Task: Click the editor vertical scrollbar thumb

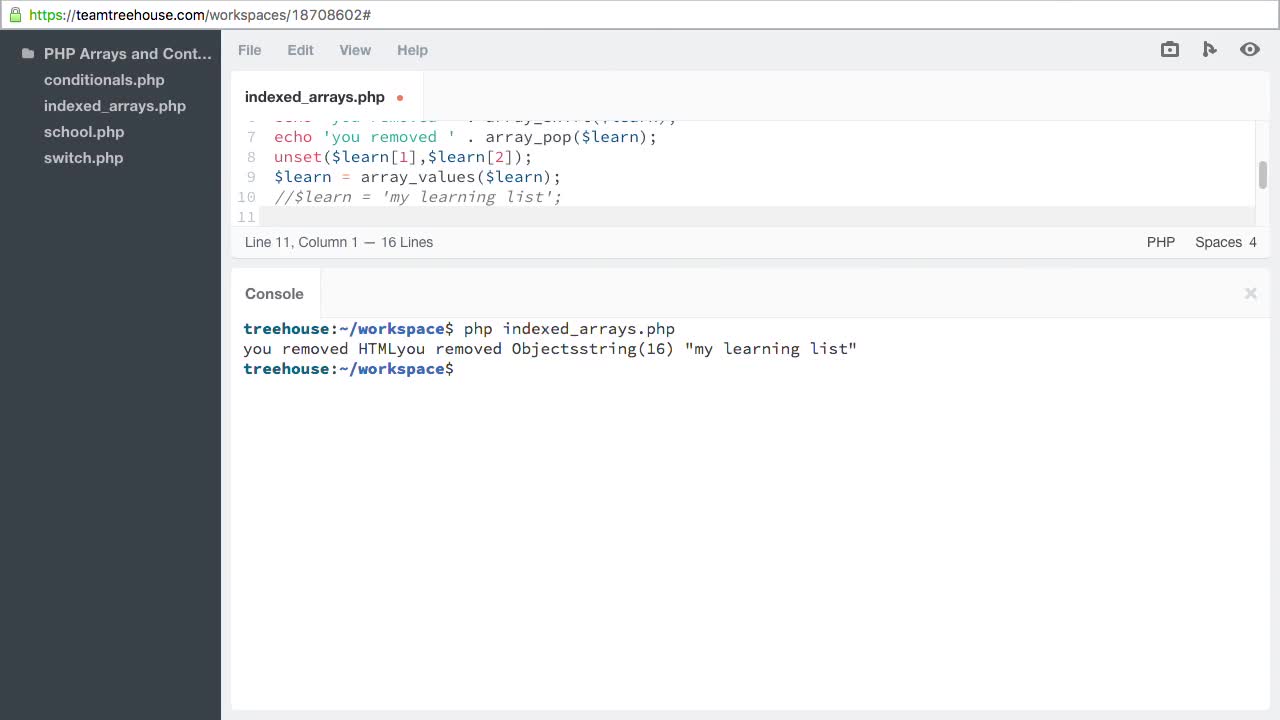Action: (x=1262, y=175)
